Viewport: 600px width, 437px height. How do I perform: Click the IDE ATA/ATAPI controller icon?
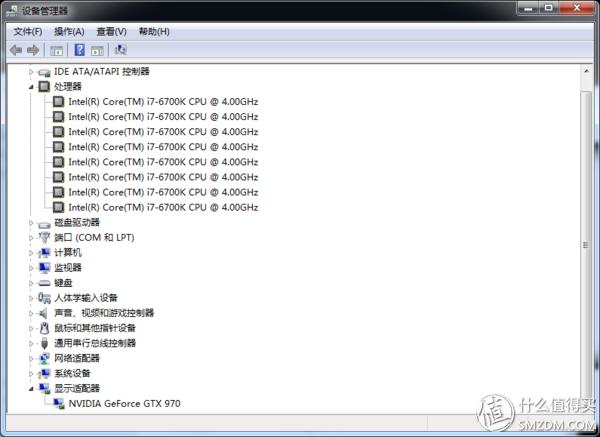pyautogui.click(x=44, y=72)
